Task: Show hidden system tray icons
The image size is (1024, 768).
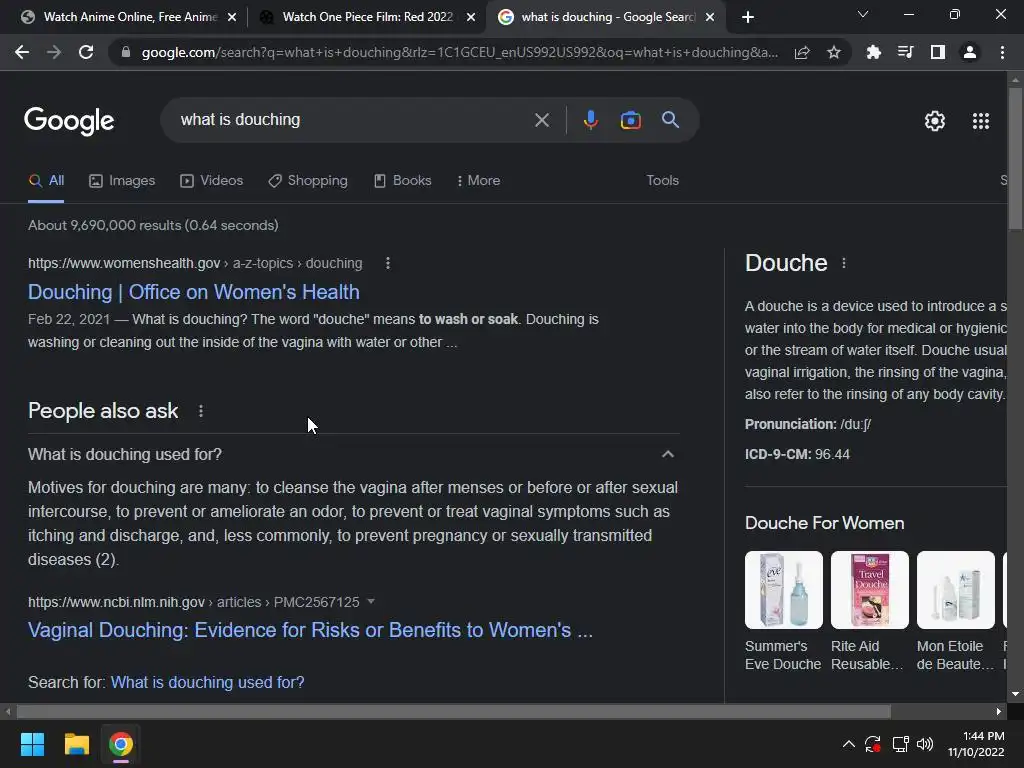Action: (848, 744)
